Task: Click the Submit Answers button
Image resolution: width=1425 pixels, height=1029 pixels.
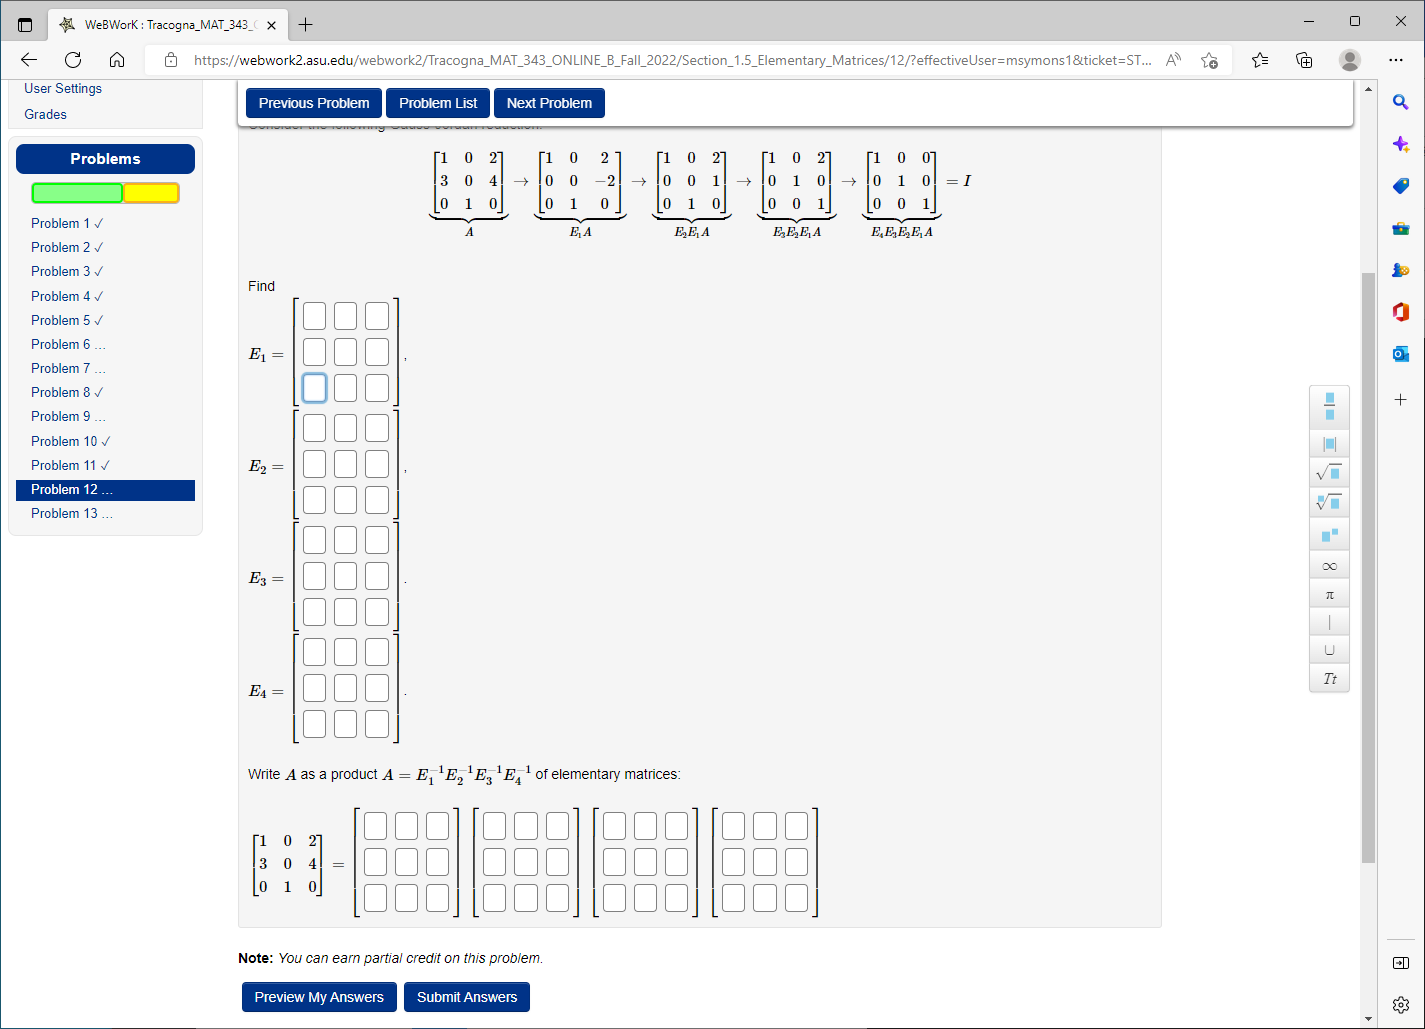Action: click(x=466, y=997)
